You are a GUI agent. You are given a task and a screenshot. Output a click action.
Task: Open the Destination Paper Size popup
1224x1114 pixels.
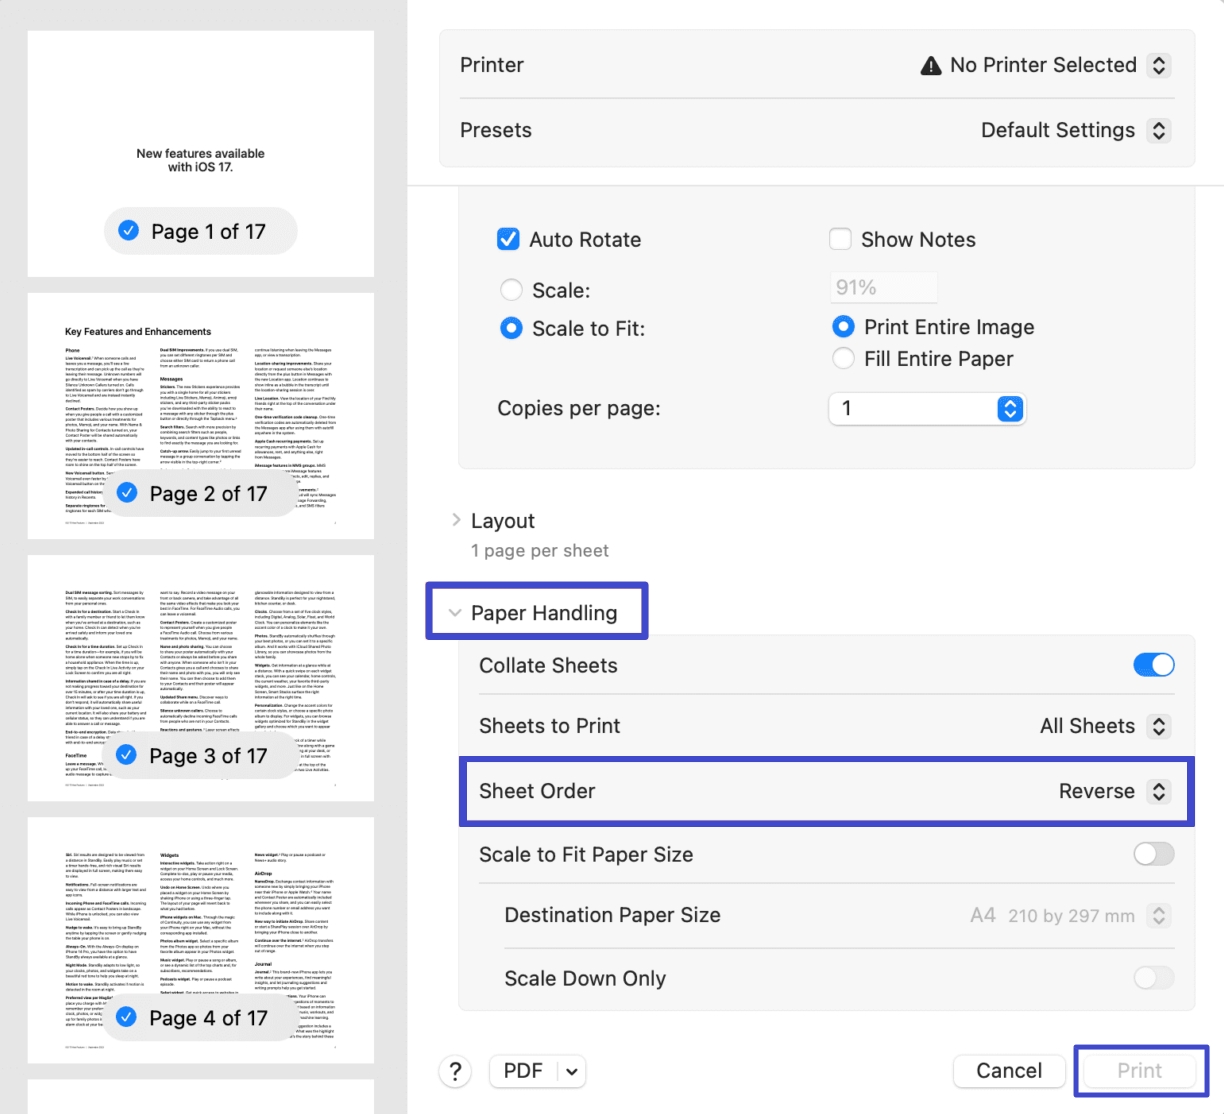pos(1158,915)
